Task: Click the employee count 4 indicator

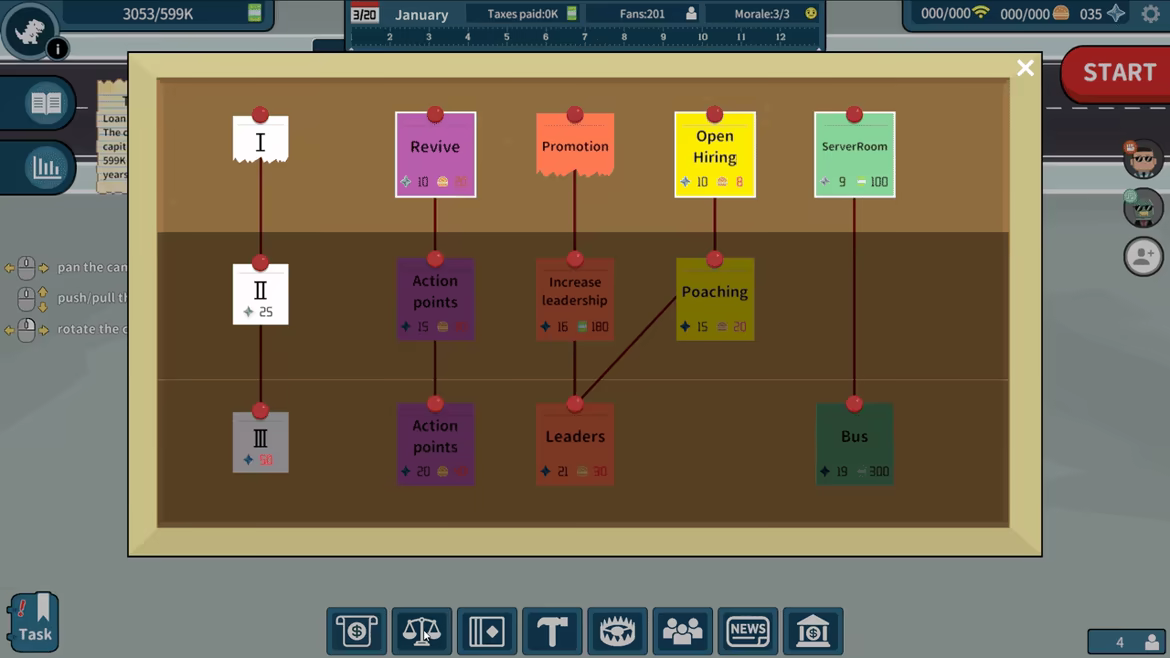Action: 1127,642
